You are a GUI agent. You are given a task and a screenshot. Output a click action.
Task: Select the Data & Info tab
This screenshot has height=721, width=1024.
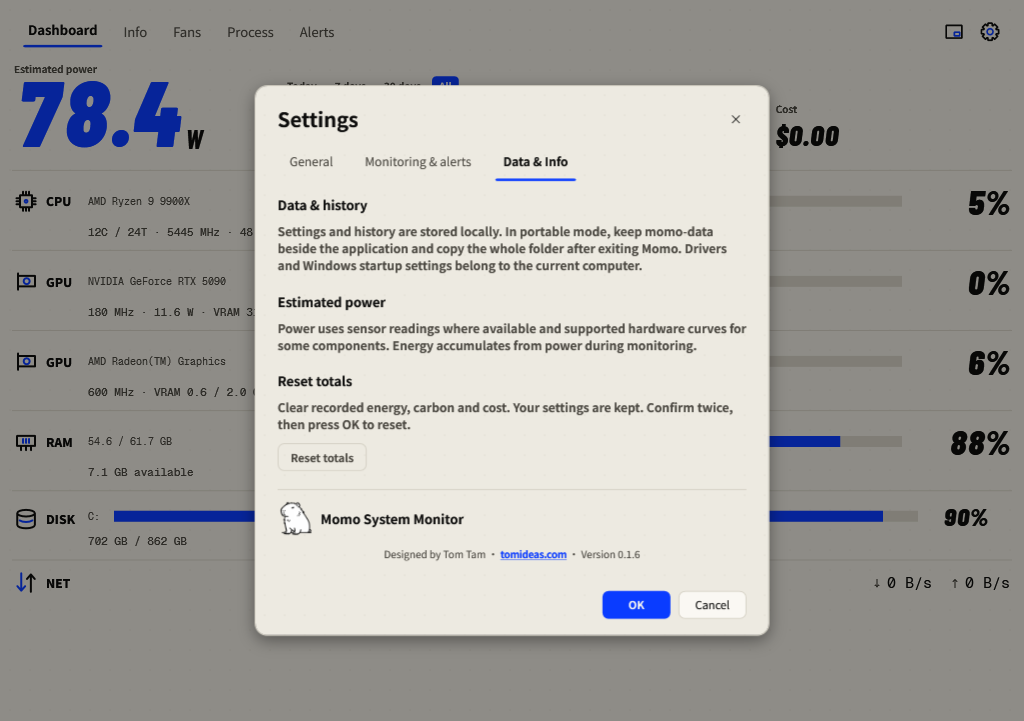535,162
